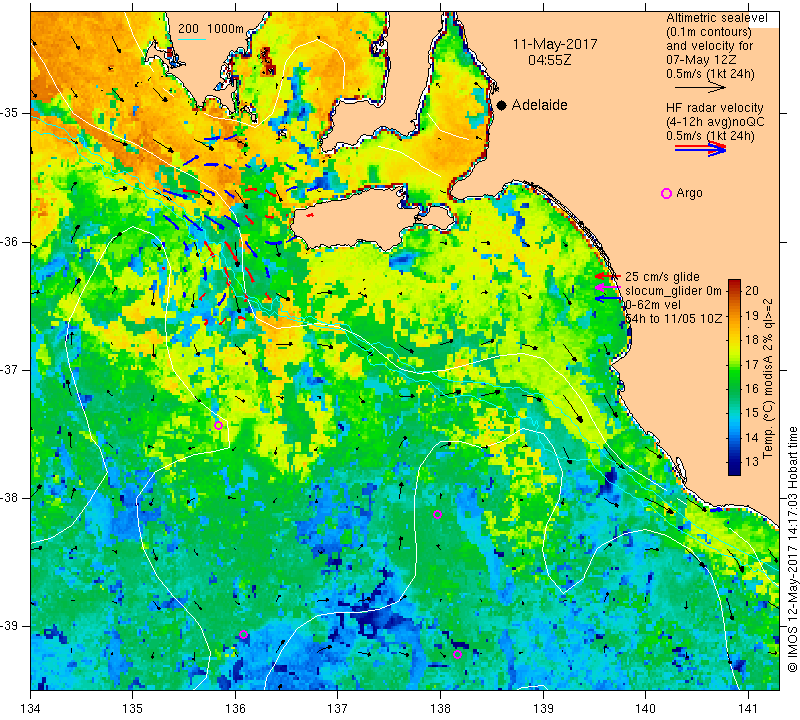Click the 07-May 12Z legend date

click(701, 60)
